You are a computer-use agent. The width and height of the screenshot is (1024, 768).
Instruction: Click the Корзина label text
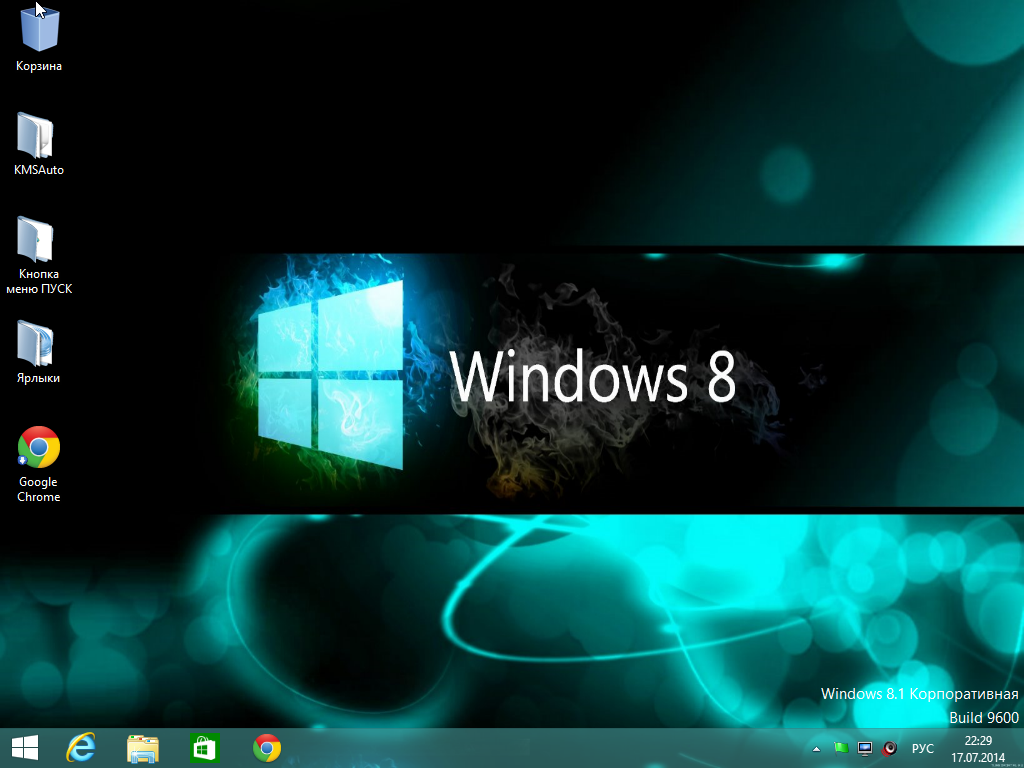pyautogui.click(x=39, y=66)
